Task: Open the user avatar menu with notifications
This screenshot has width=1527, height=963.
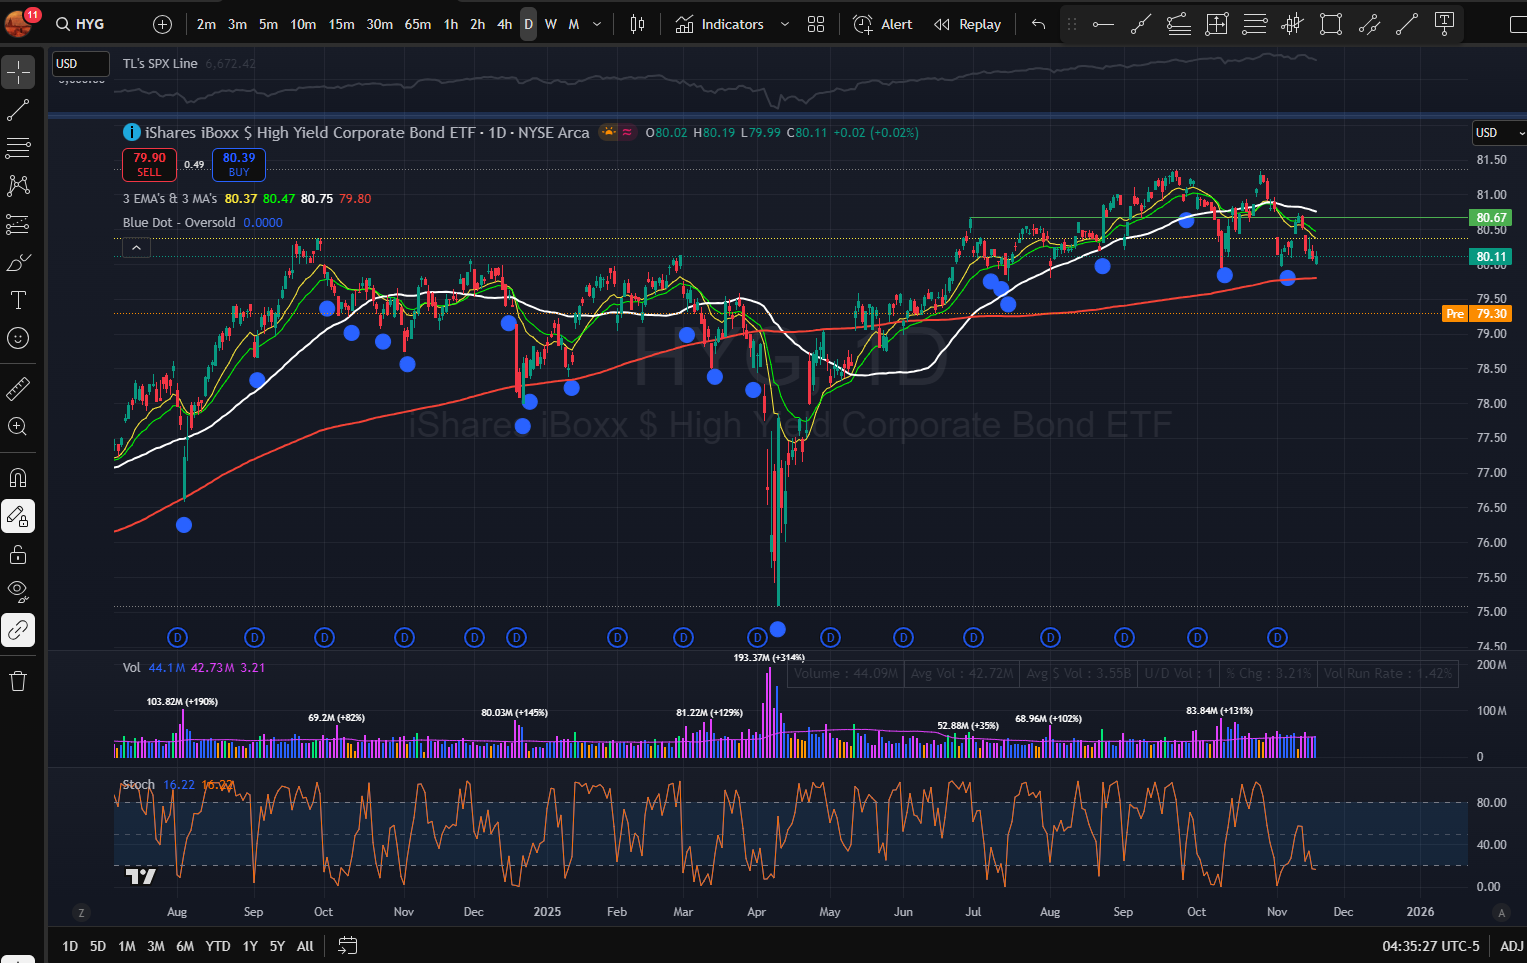Action: (20, 21)
